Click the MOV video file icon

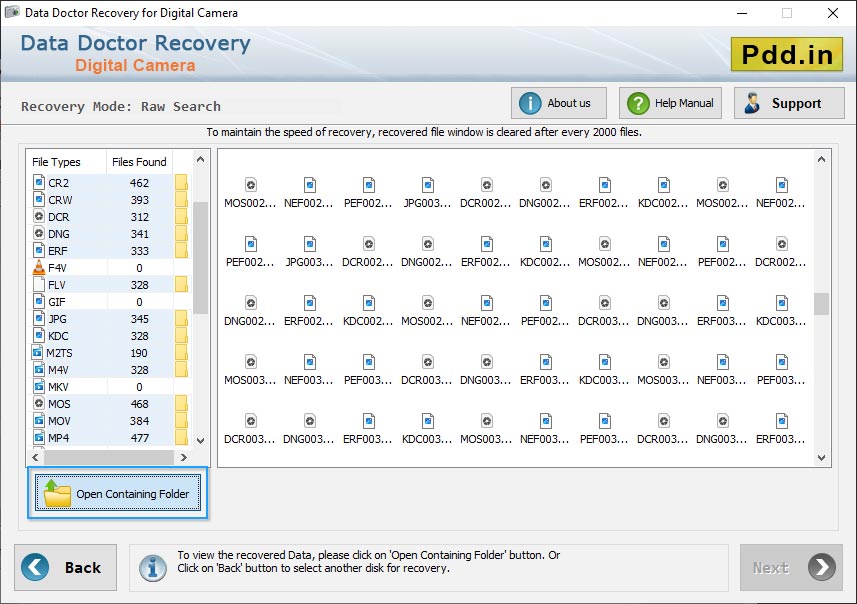[39, 420]
